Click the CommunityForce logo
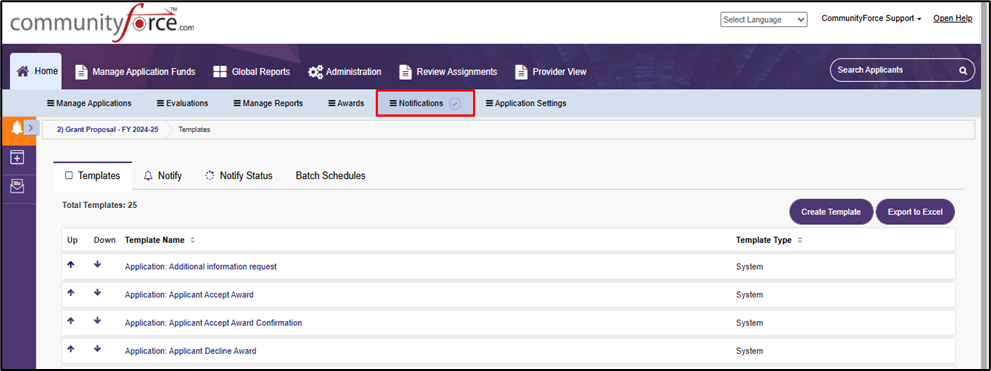Screen dimensions: 991x371 102,22
